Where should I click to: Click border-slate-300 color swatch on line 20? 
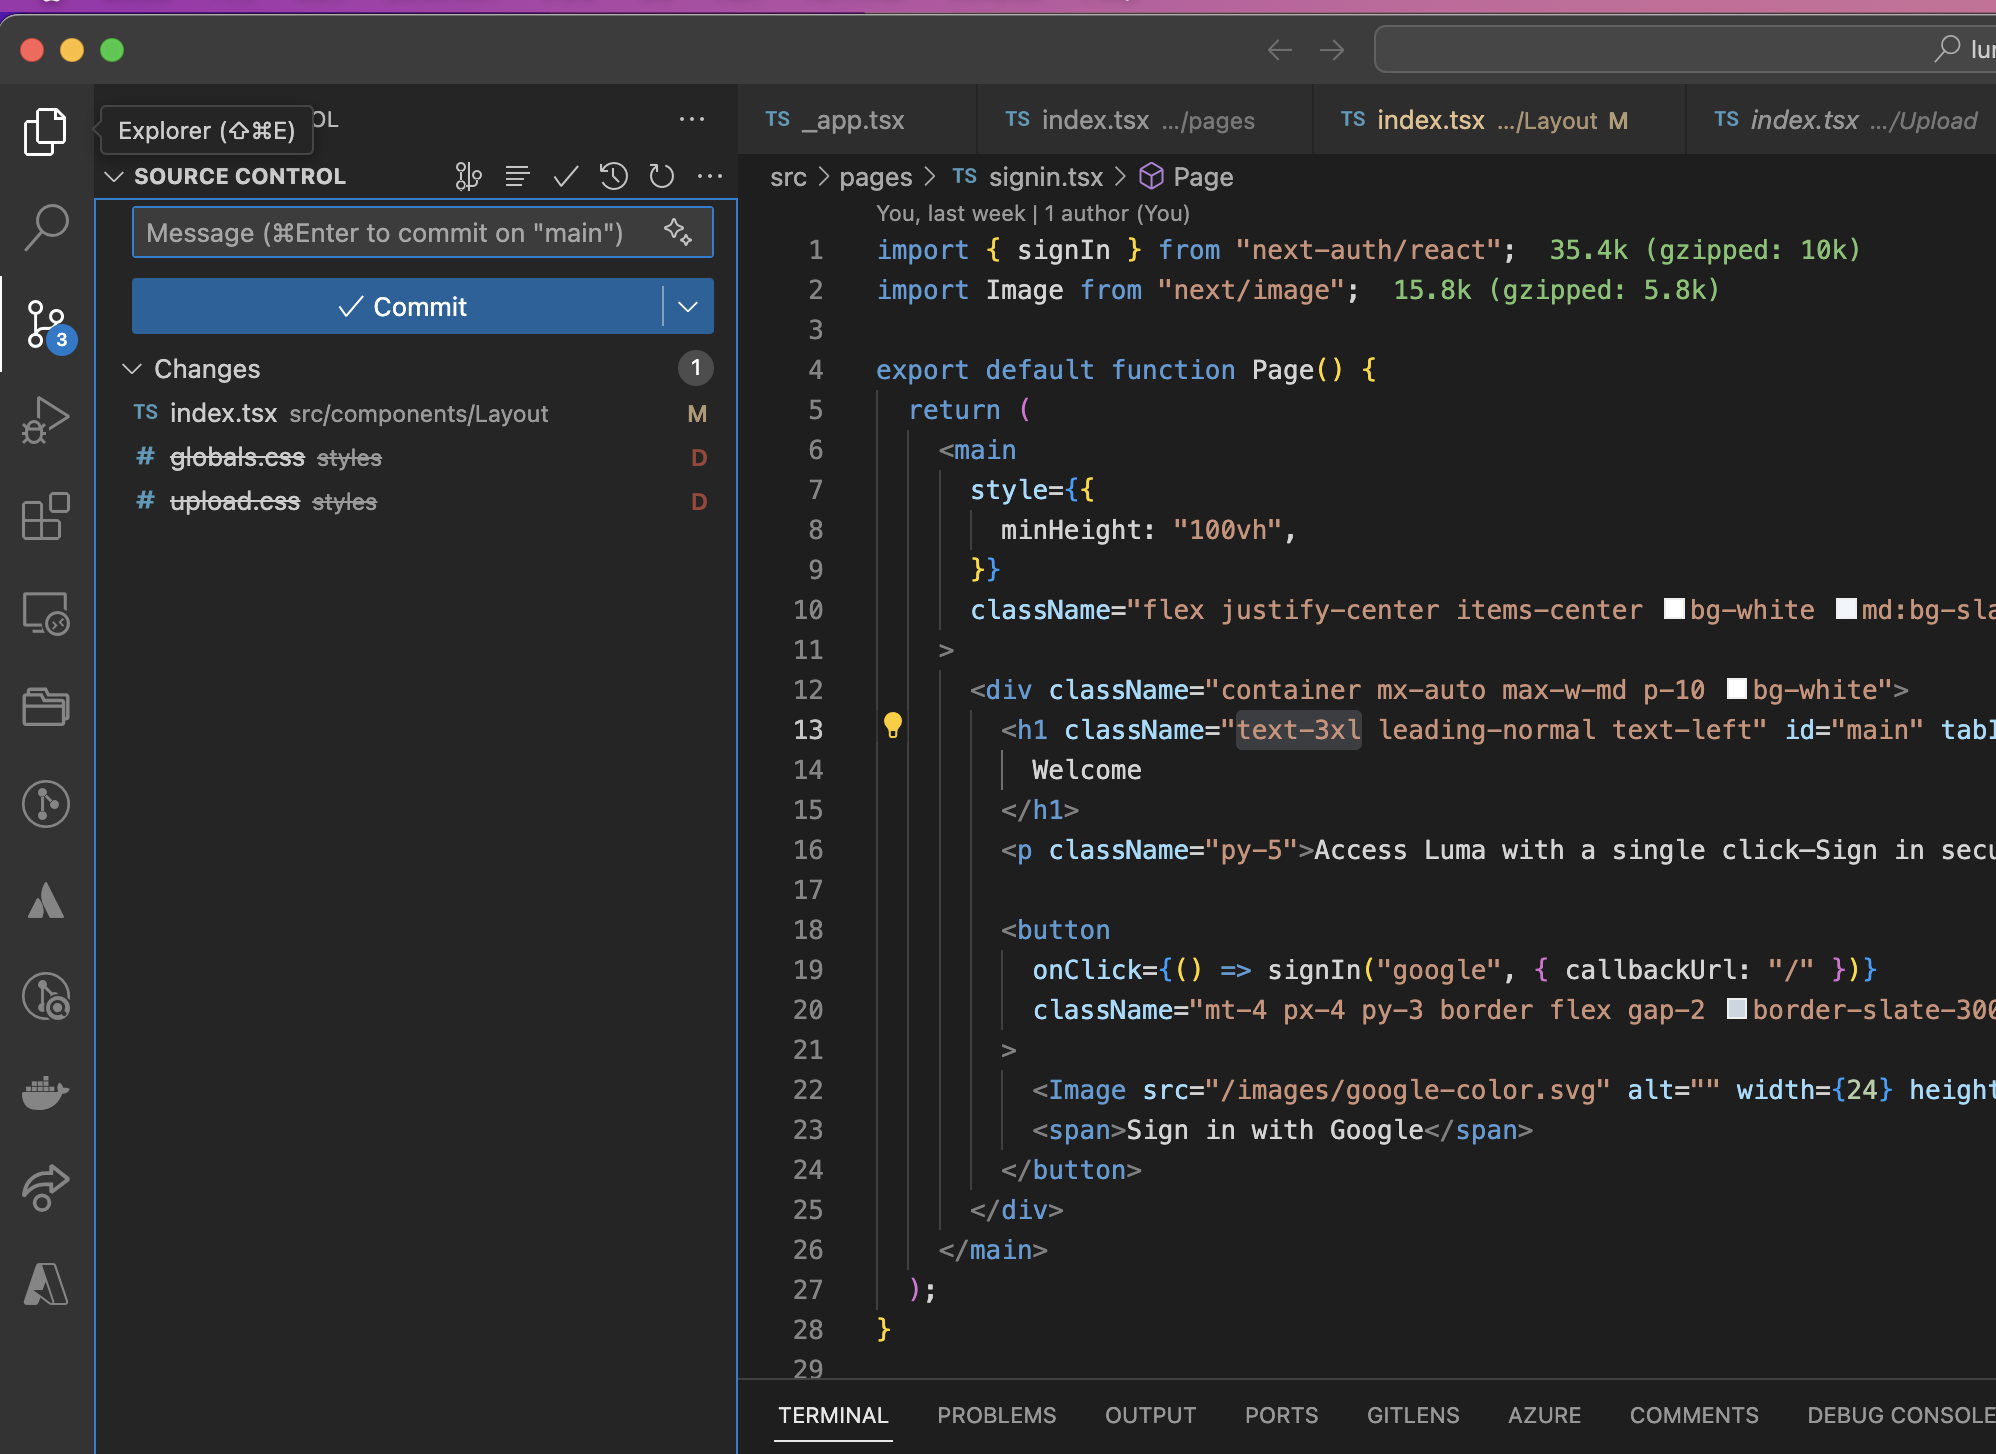[x=1737, y=1008]
